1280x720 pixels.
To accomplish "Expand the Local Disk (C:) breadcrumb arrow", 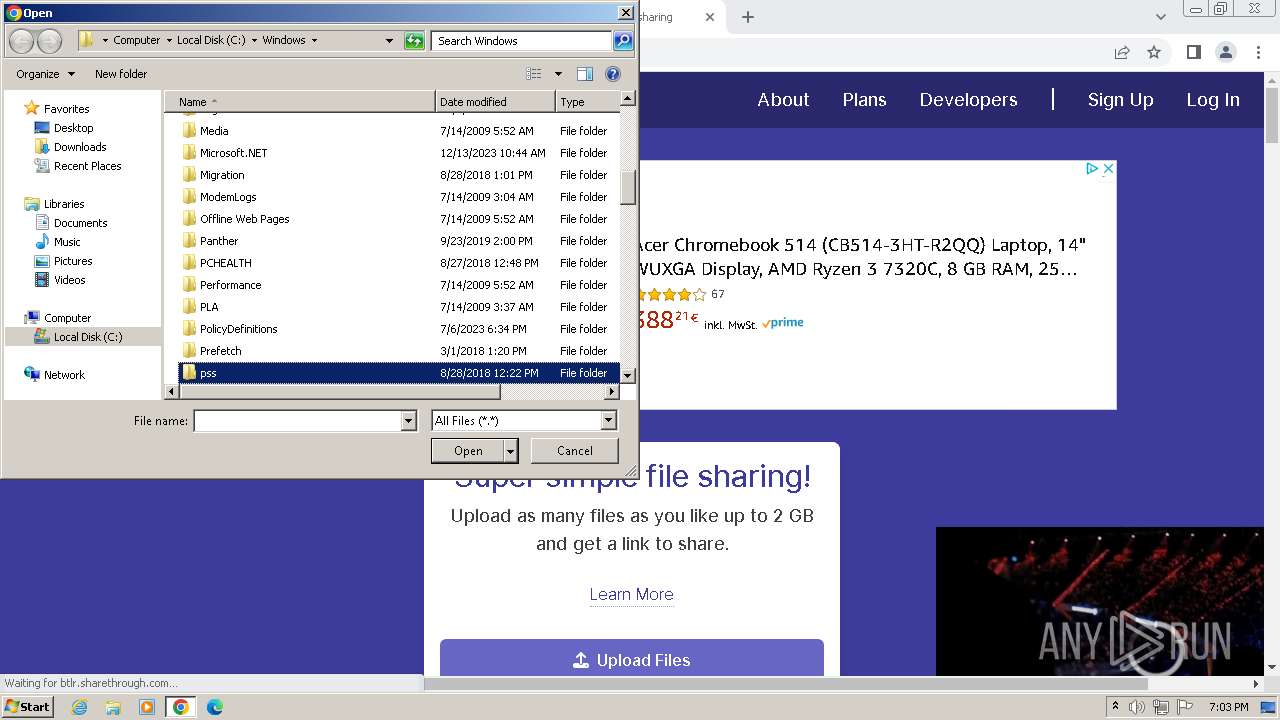I will pyautogui.click(x=254, y=41).
